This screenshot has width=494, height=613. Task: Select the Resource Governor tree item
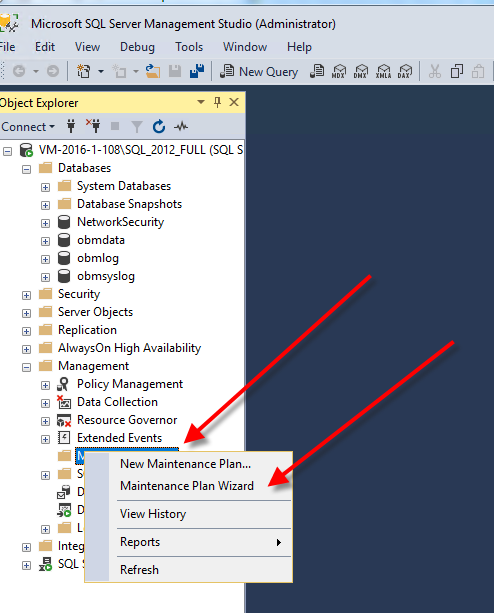[x=127, y=420]
